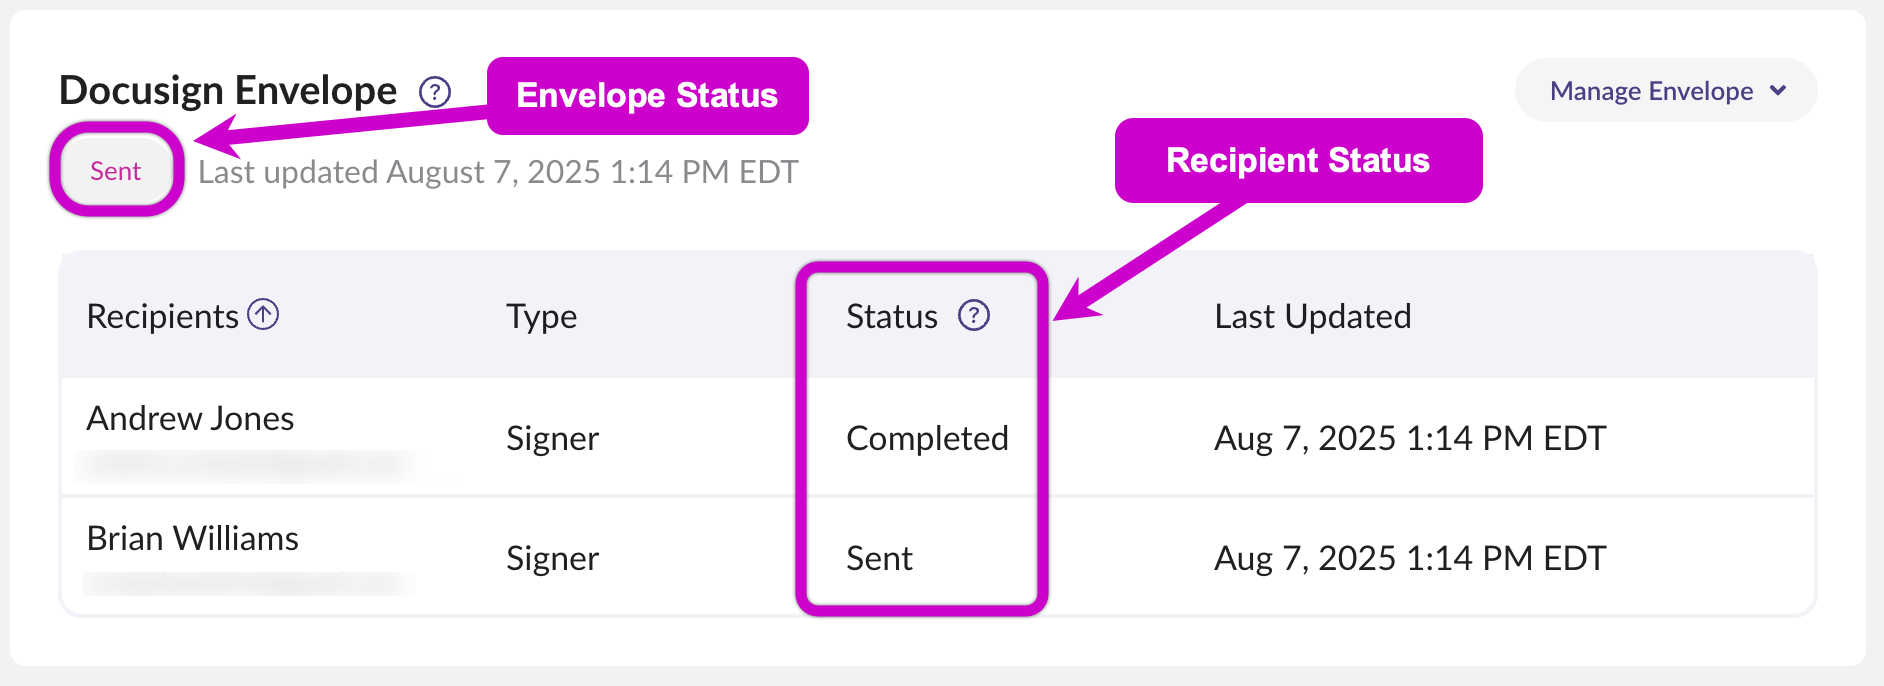Viewport: 1884px width, 686px height.
Task: Expand the envelope management options menu
Action: (x=1663, y=90)
